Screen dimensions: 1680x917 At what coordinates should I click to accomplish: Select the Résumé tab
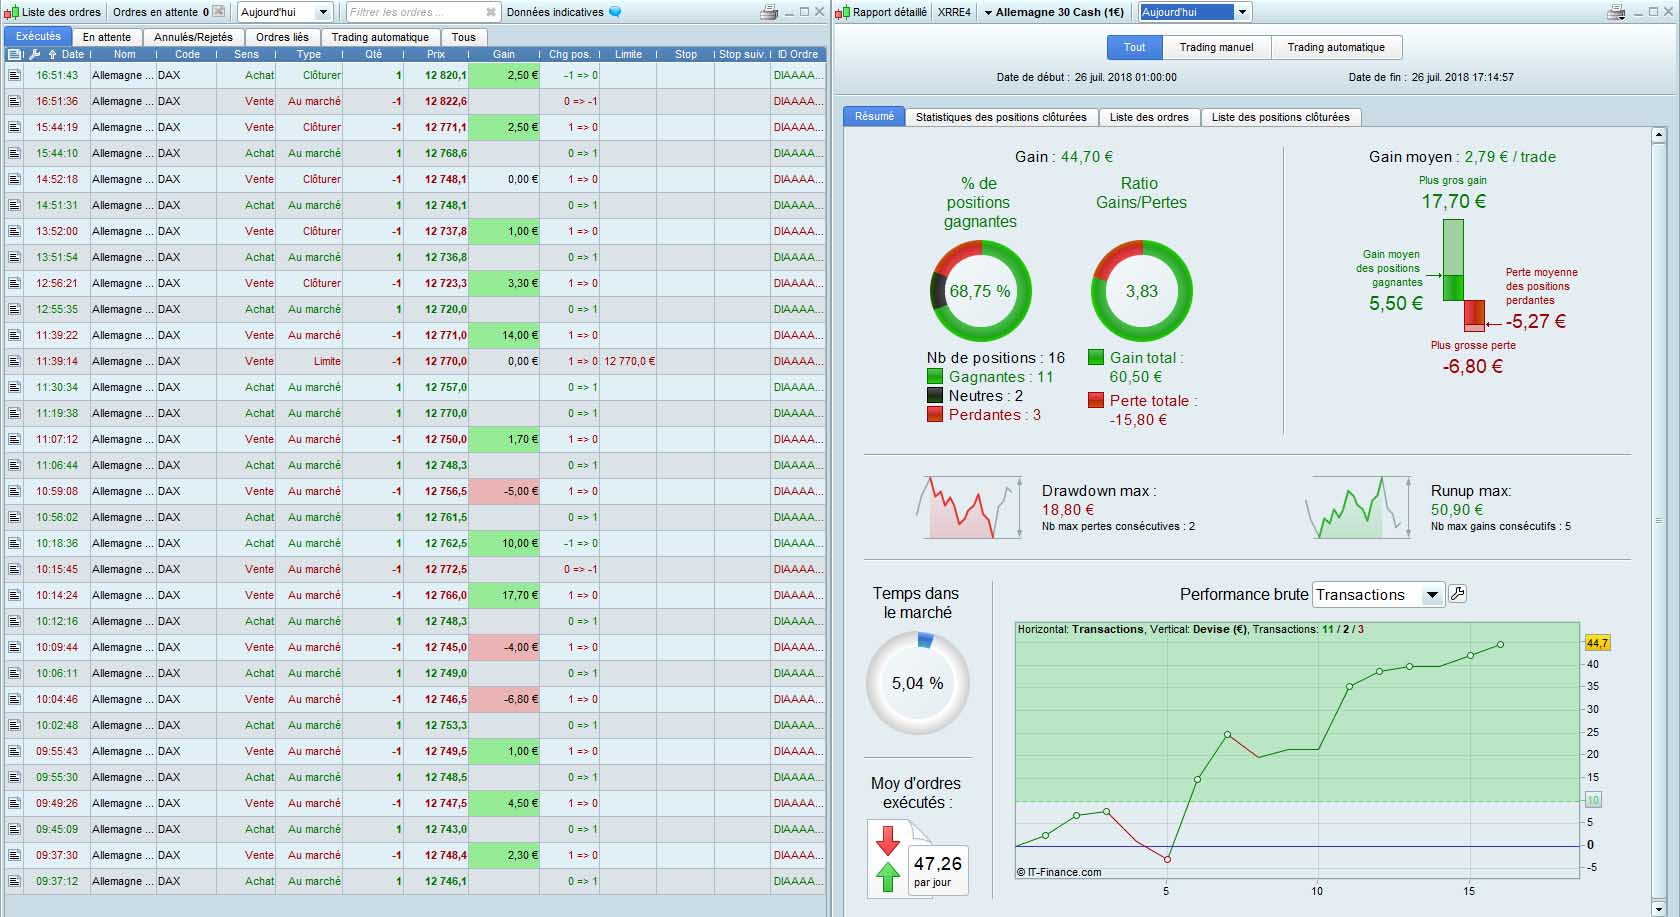coord(874,116)
